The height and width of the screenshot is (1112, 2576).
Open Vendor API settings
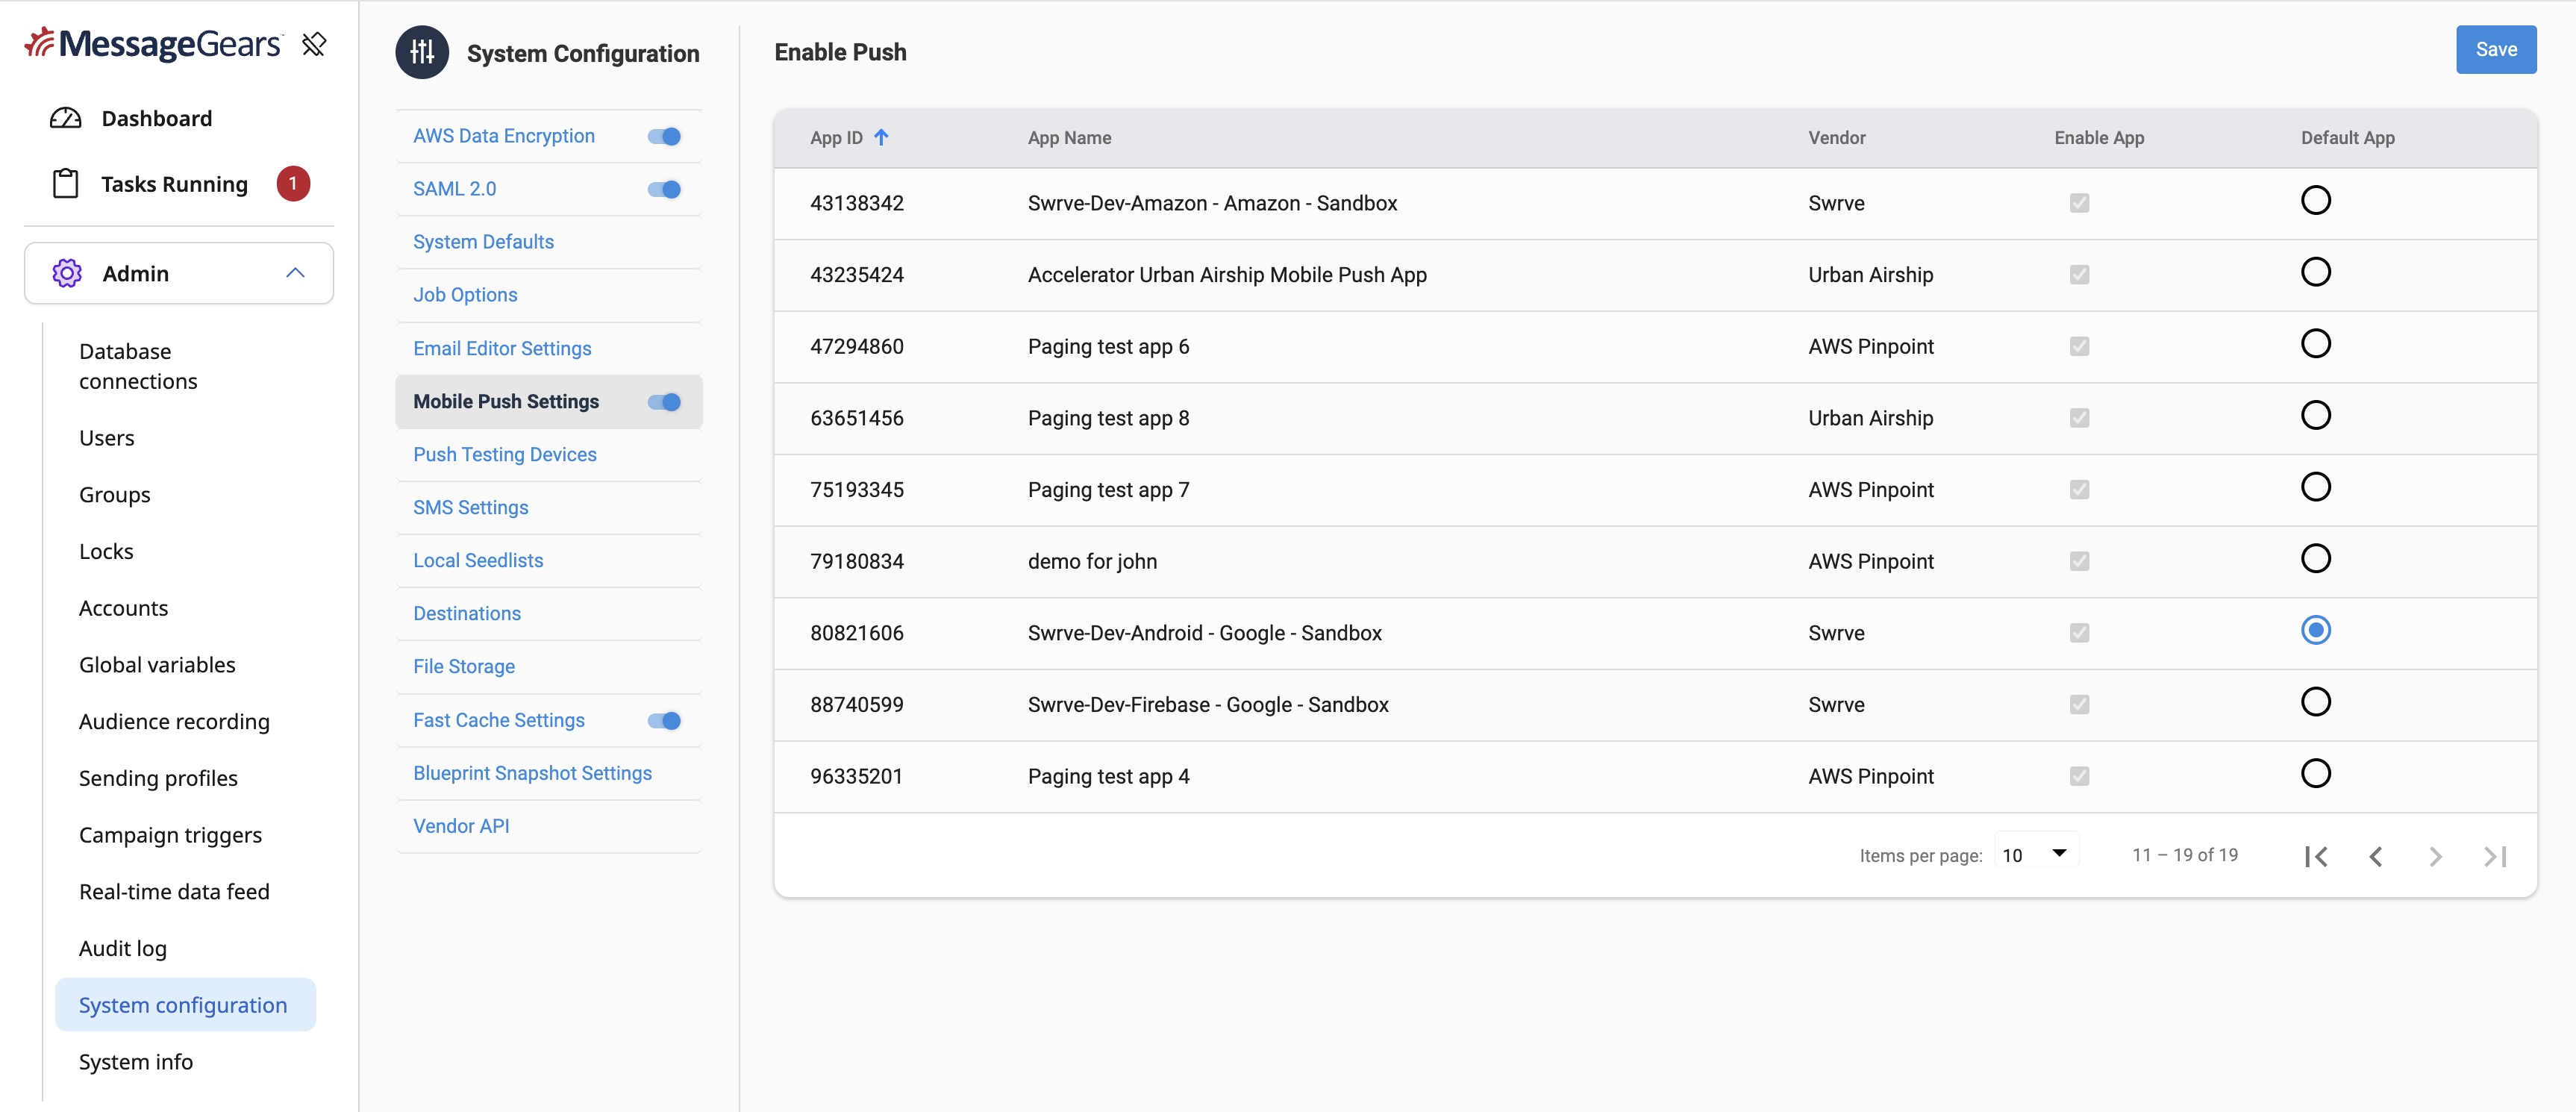[x=461, y=827]
